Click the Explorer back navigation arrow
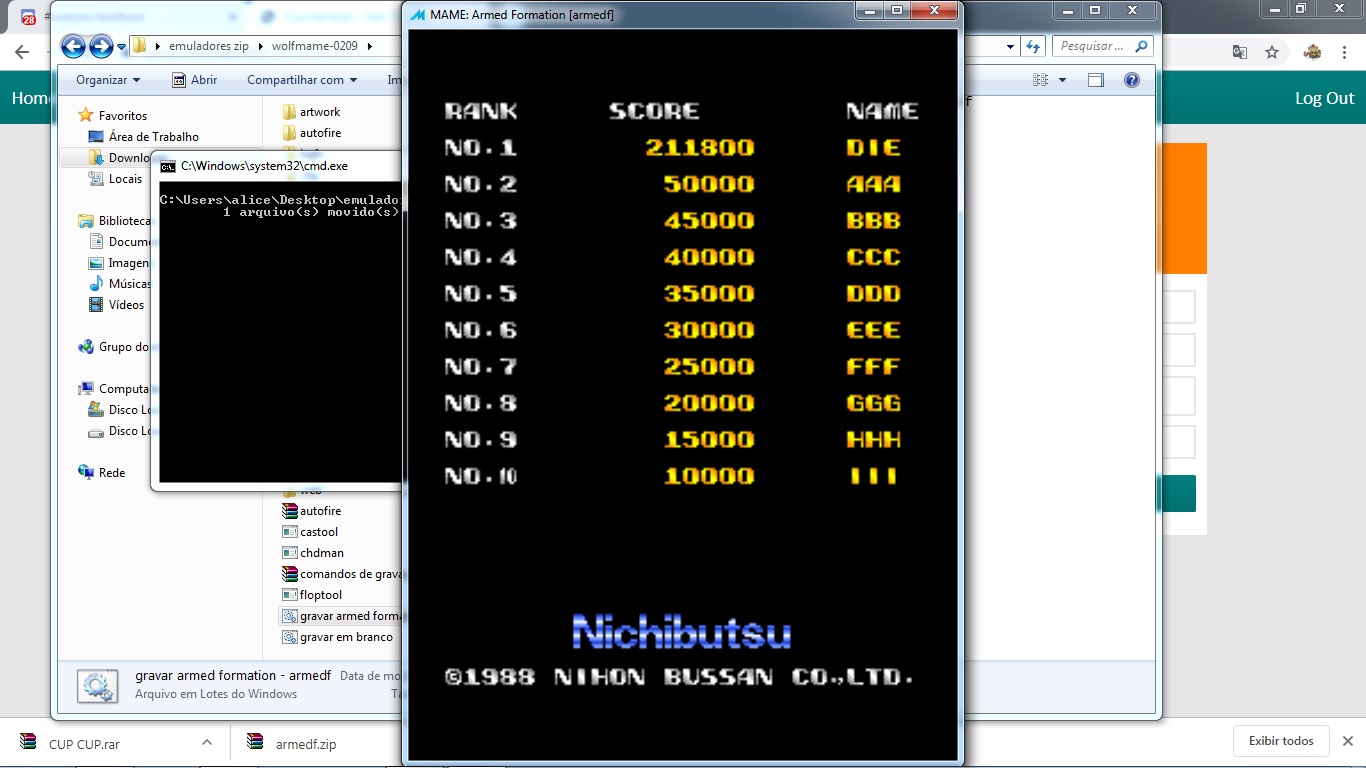 point(73,46)
